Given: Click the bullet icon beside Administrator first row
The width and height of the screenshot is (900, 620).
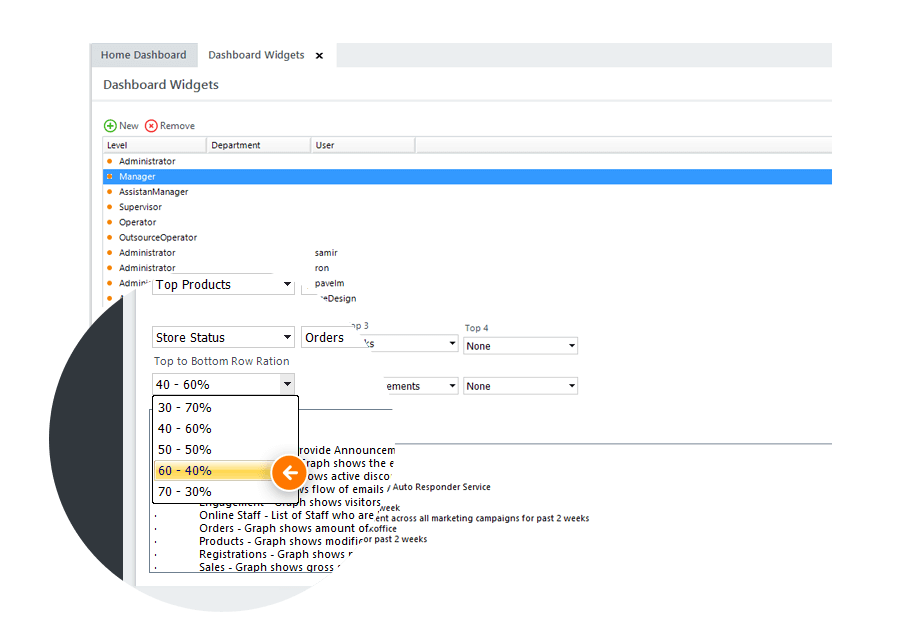Looking at the screenshot, I should (x=110, y=161).
